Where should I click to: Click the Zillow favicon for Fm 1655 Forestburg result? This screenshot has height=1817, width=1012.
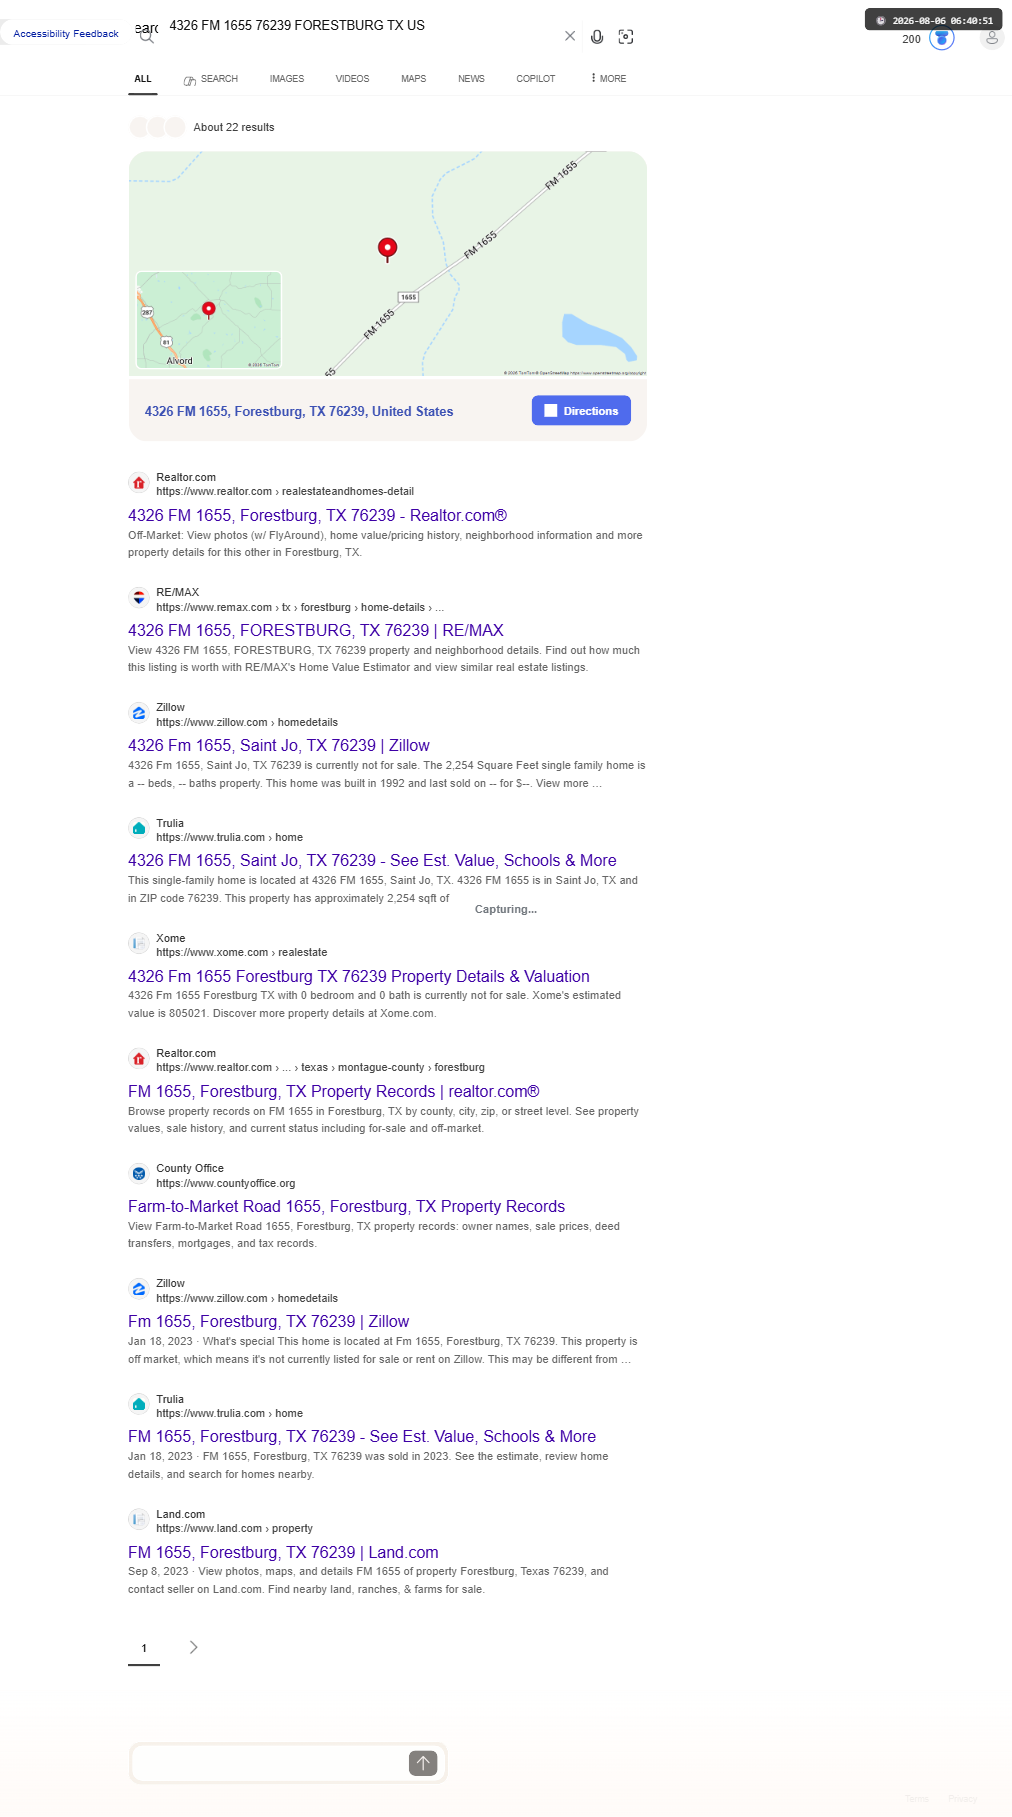tap(139, 1289)
